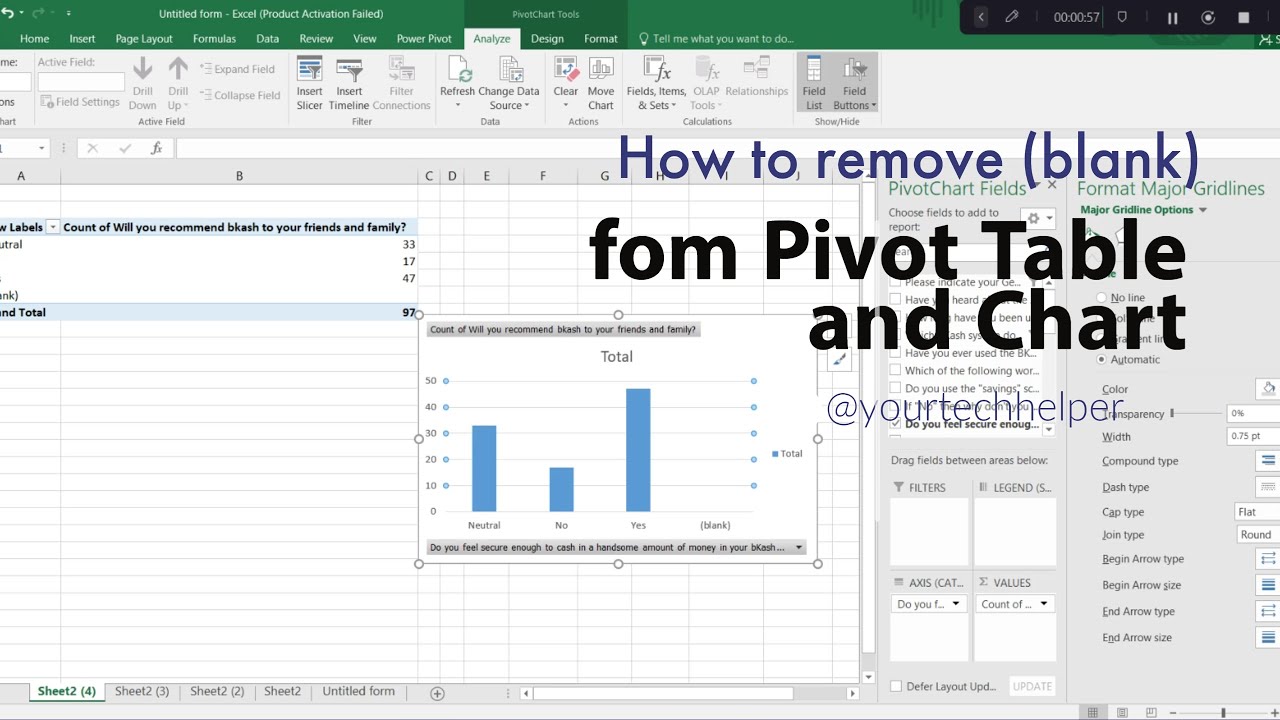The image size is (1280, 720).
Task: Click the OLAP Tools icon
Action: (706, 84)
